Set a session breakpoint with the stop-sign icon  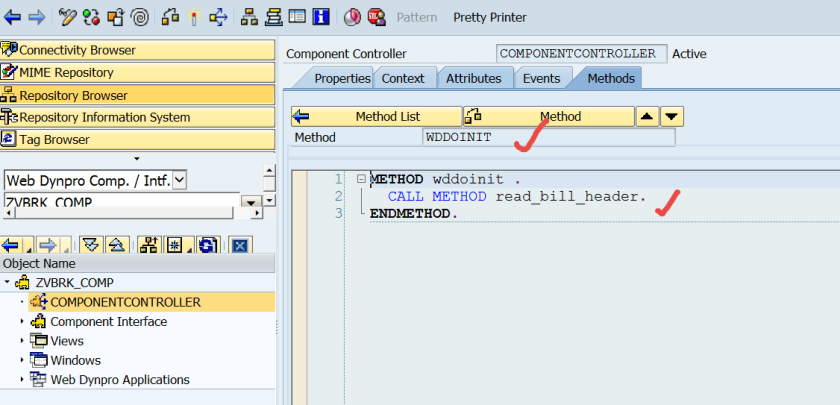point(377,17)
